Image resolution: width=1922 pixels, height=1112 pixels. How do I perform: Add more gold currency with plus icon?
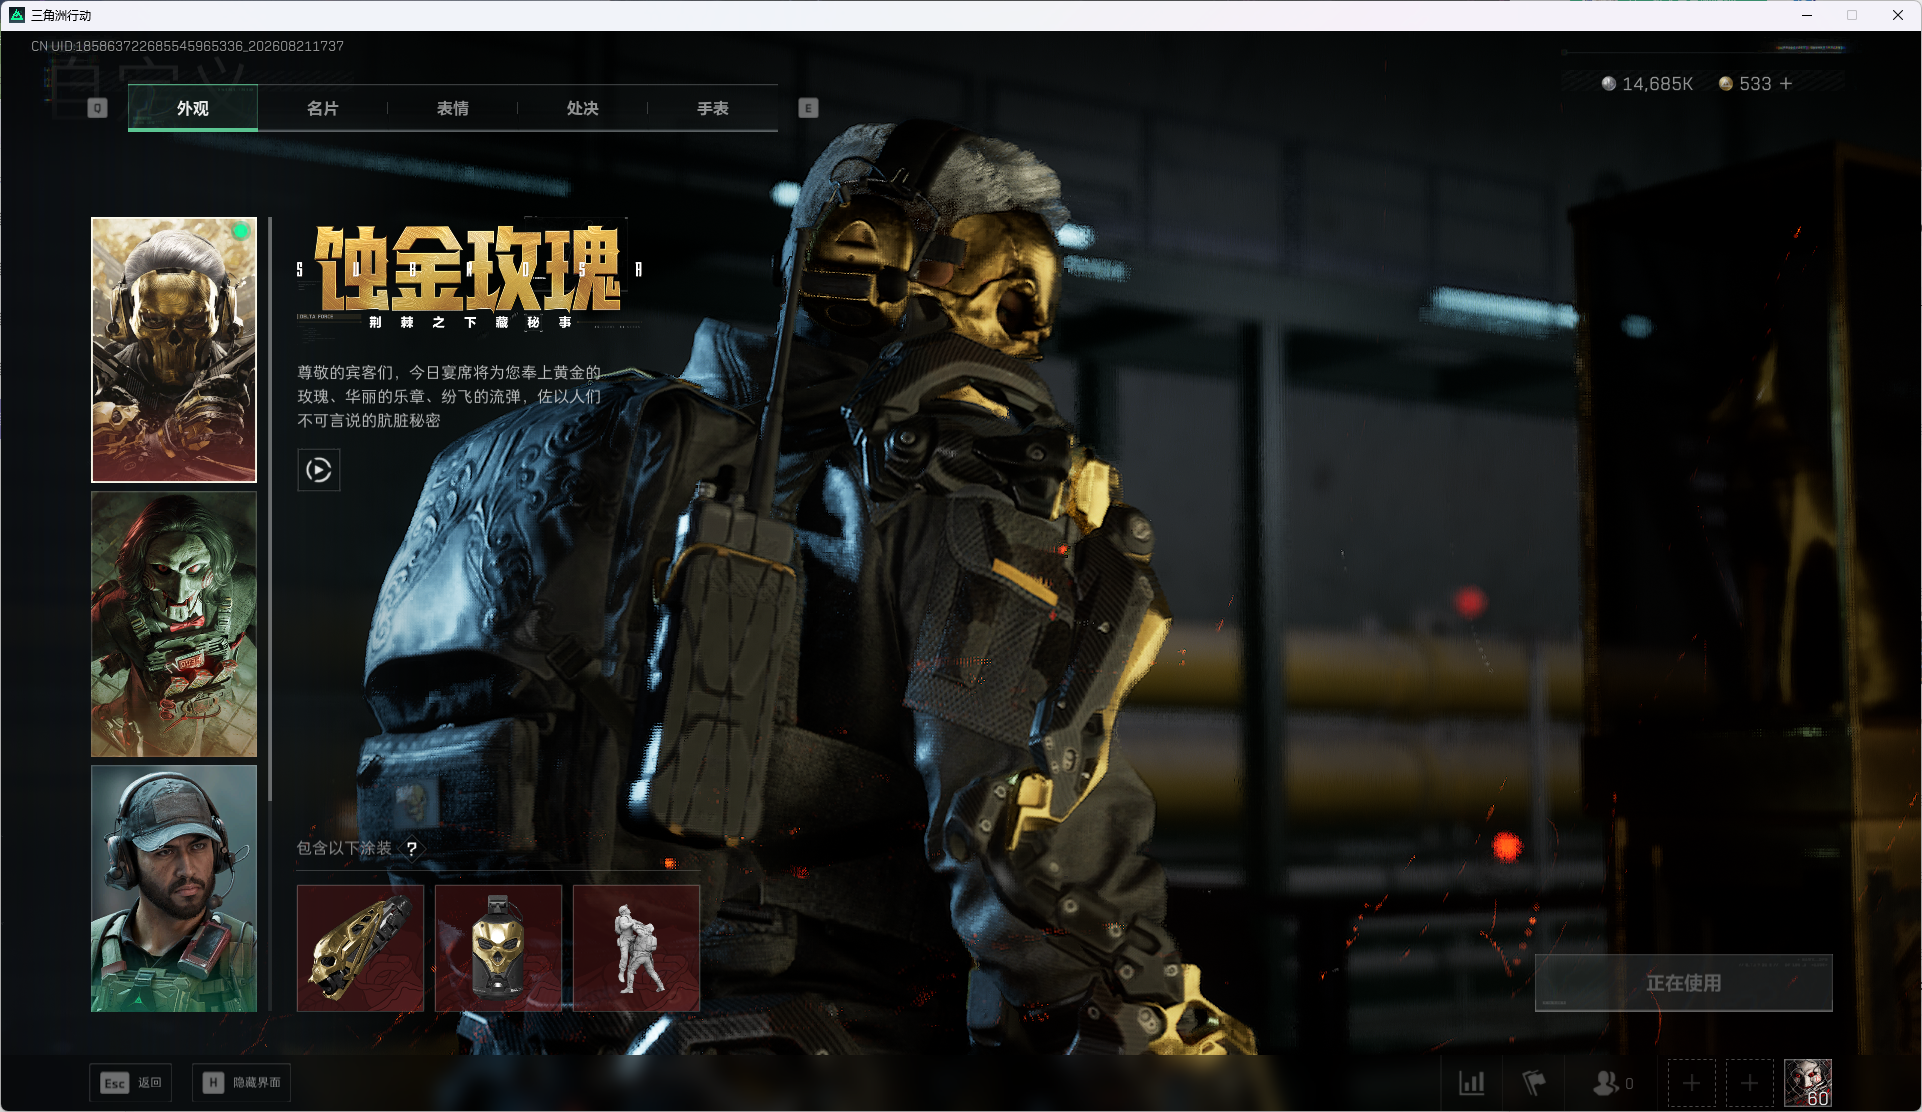(1786, 84)
